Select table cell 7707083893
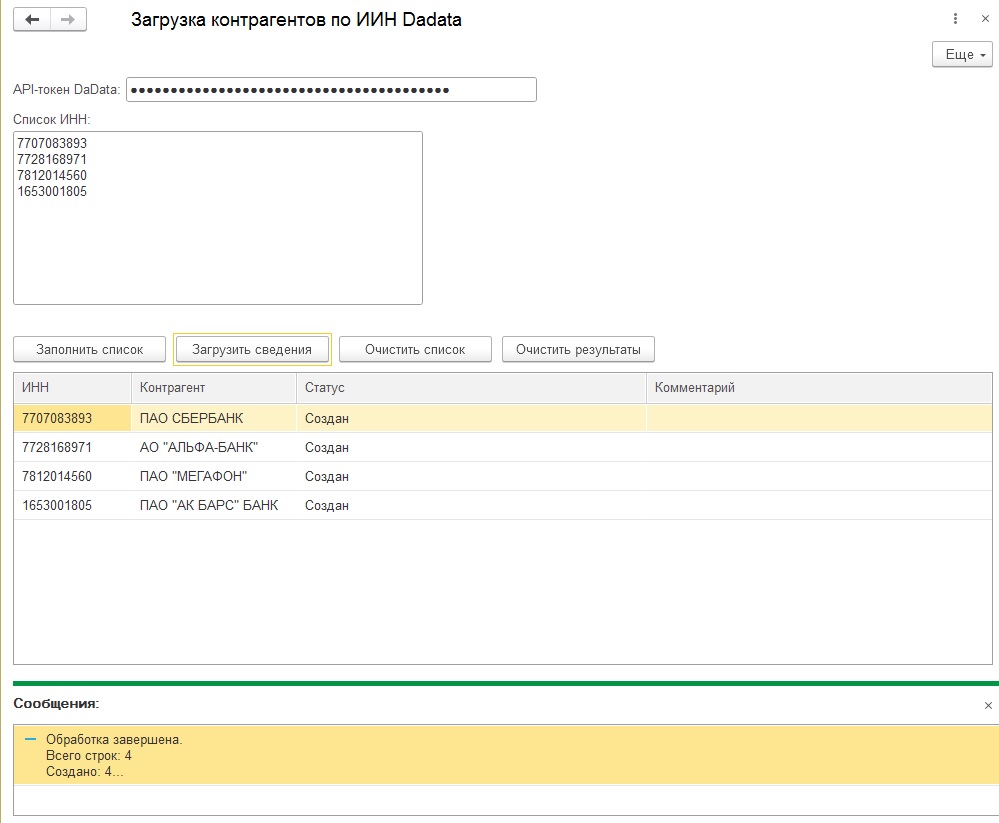This screenshot has width=999, height=823. click(73, 419)
